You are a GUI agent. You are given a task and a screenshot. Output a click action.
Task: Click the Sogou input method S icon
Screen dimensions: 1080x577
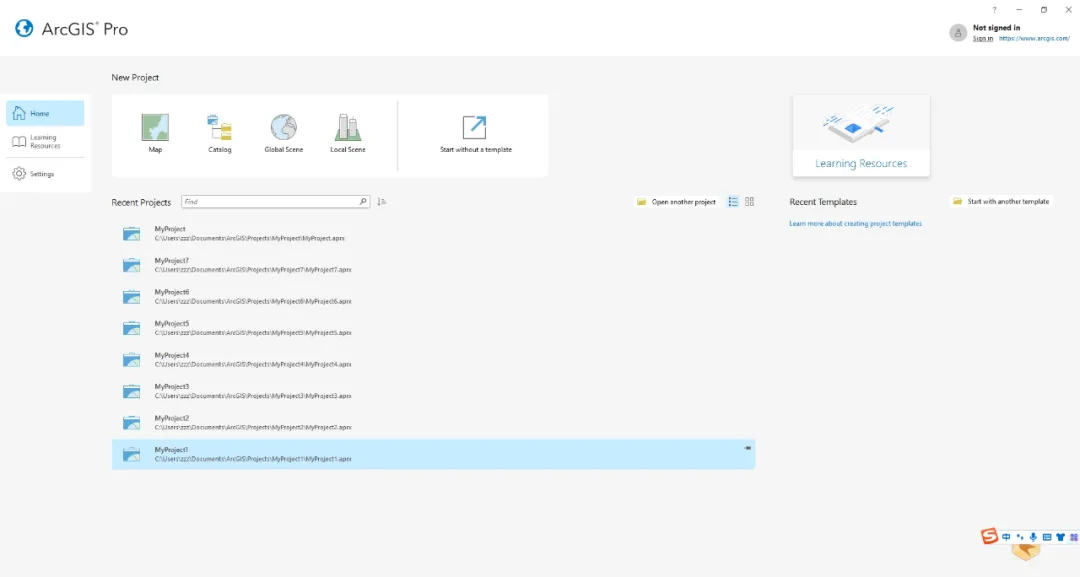990,536
